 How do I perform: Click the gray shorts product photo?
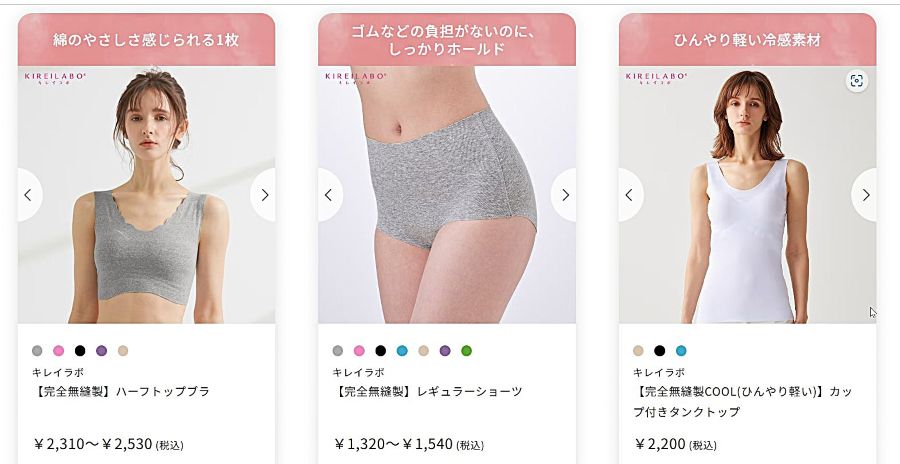click(447, 195)
